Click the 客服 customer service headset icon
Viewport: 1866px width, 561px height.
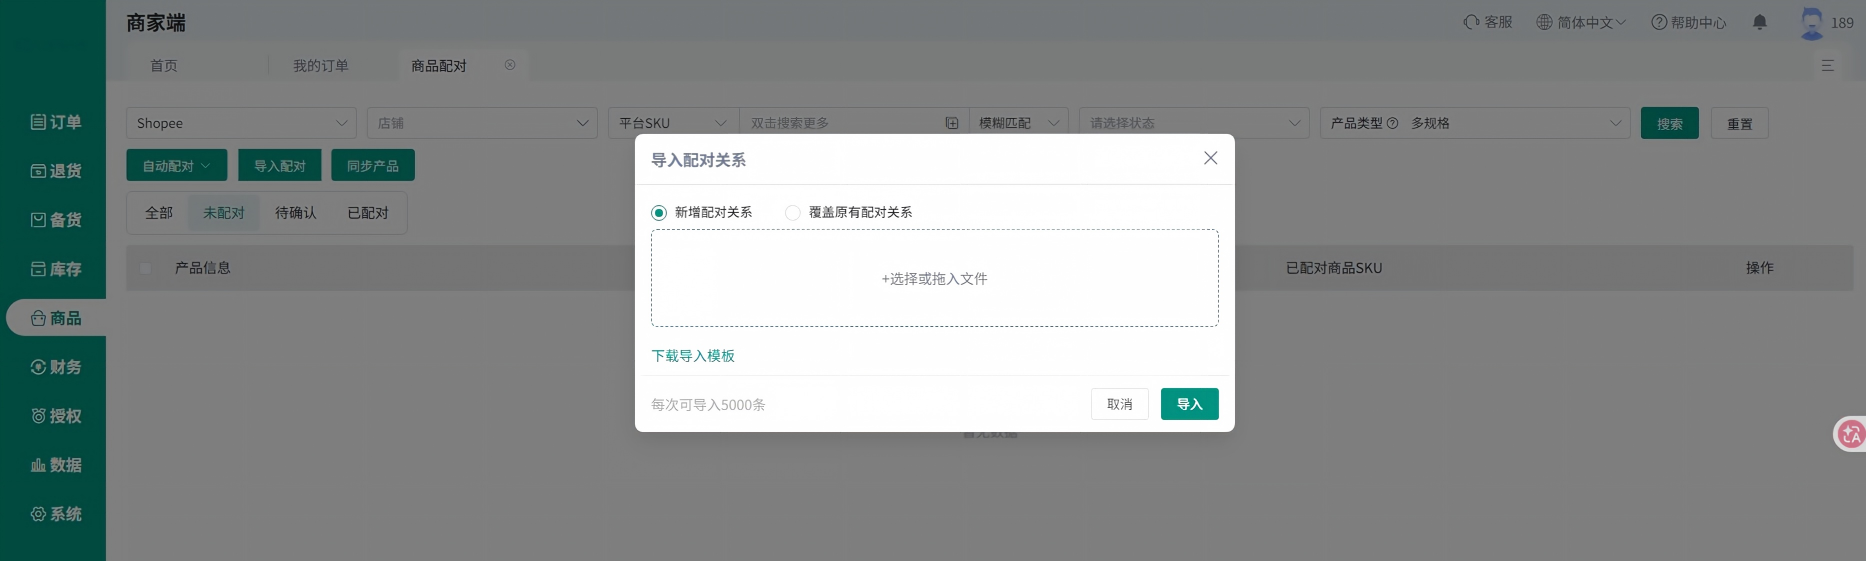click(x=1471, y=22)
